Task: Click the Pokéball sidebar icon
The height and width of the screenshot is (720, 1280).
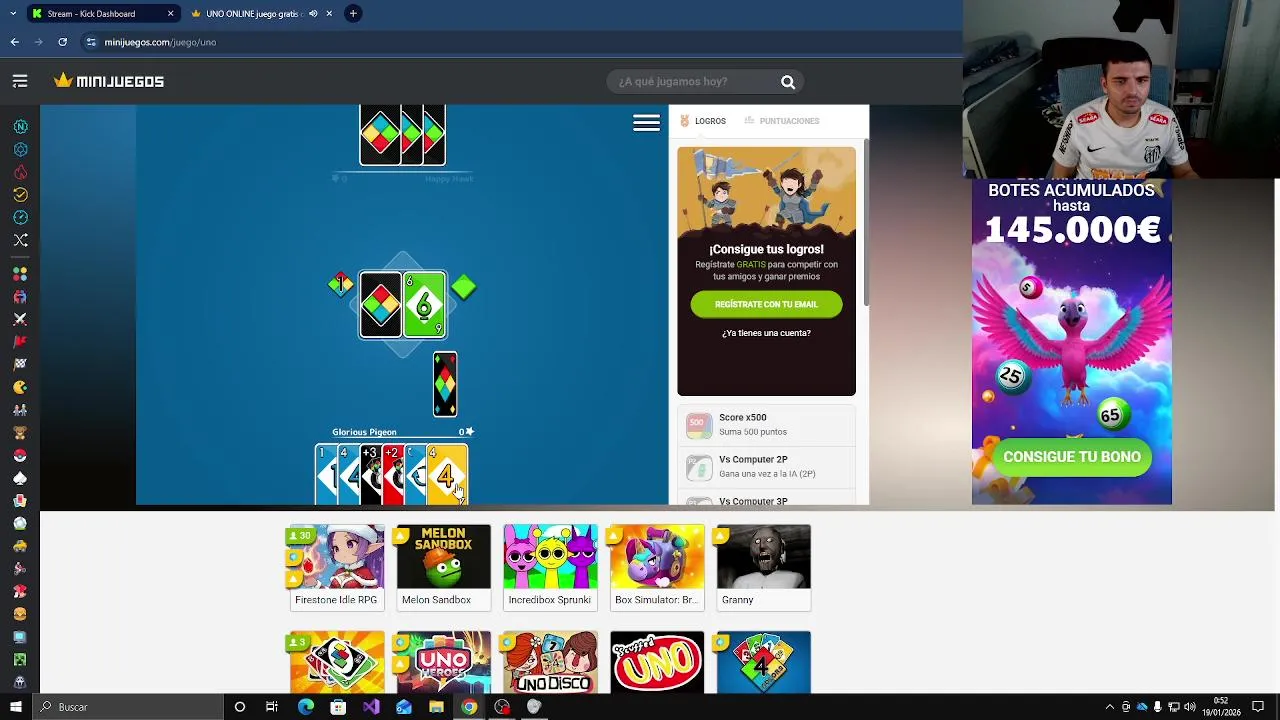Action: 20,455
